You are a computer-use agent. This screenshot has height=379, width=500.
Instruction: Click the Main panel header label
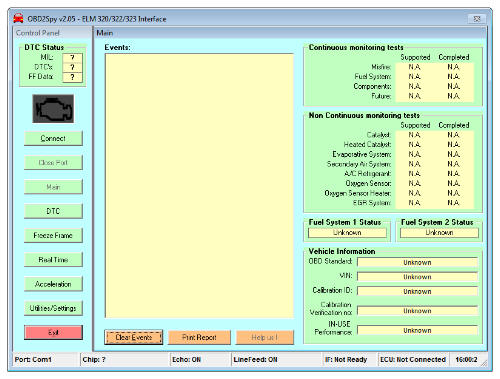point(105,33)
